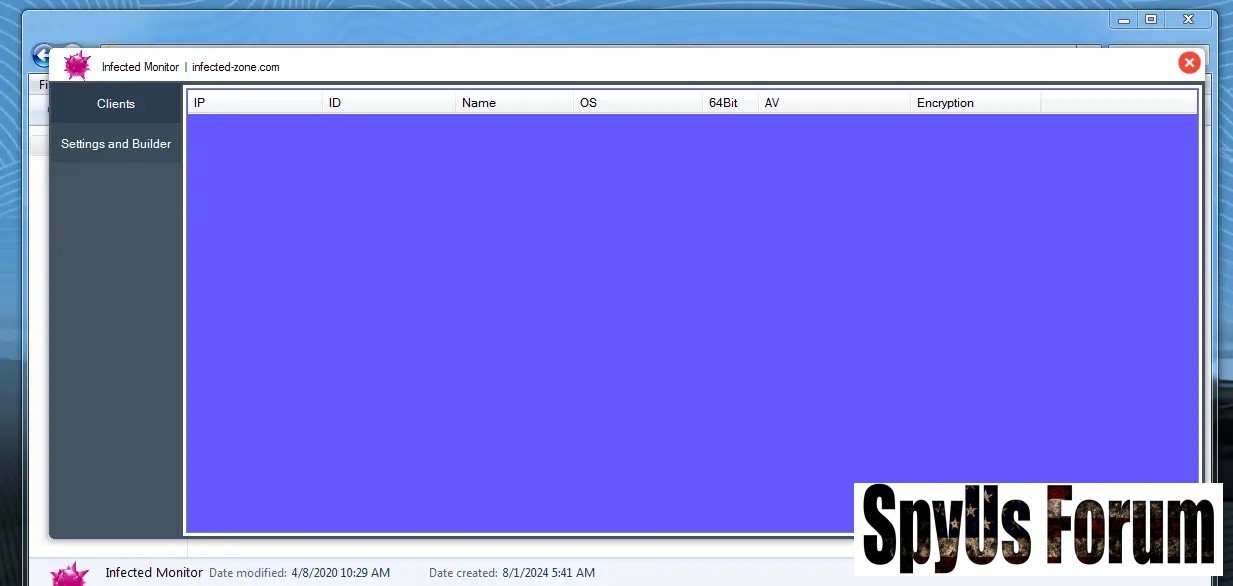The height and width of the screenshot is (586, 1233).
Task: Minimize the background Explorer window
Action: point(1124,19)
